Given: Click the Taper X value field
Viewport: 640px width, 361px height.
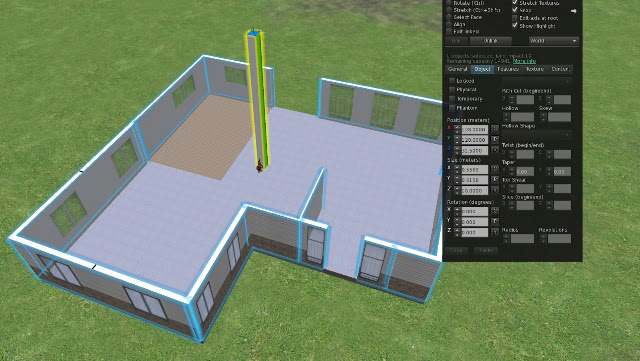Looking at the screenshot, I should (x=525, y=172).
